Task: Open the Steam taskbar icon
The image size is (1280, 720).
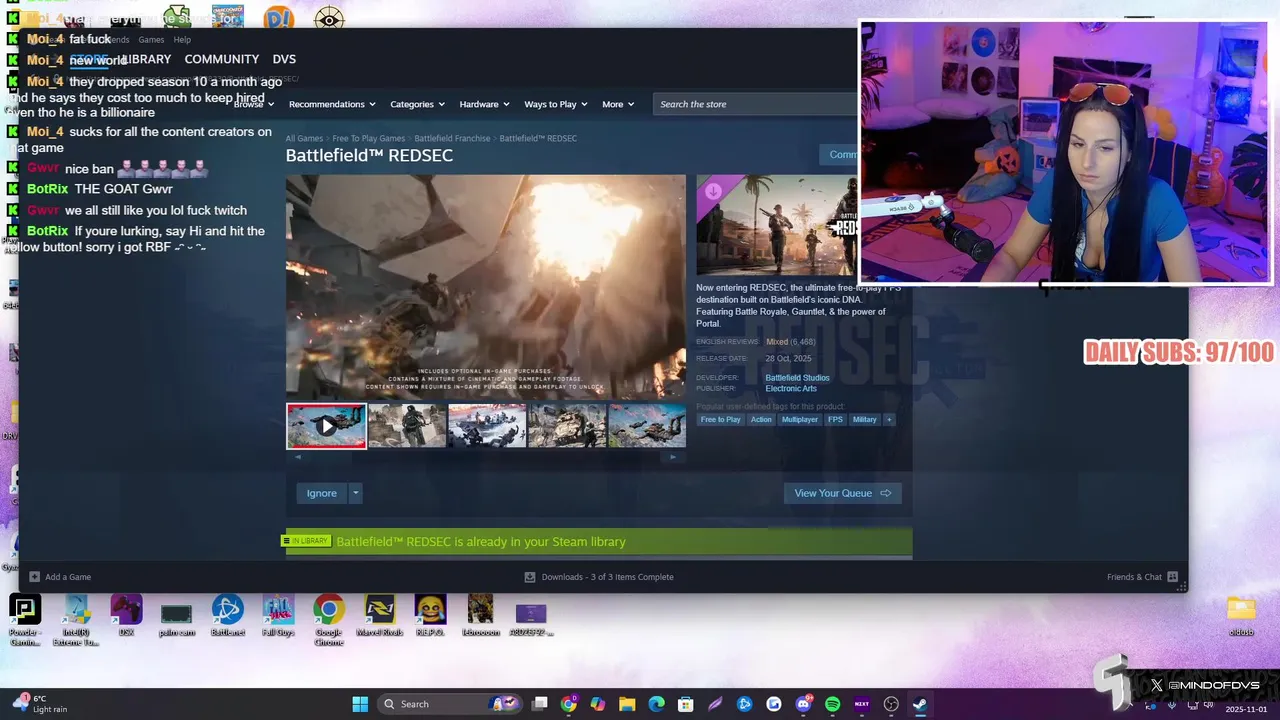Action: point(920,704)
